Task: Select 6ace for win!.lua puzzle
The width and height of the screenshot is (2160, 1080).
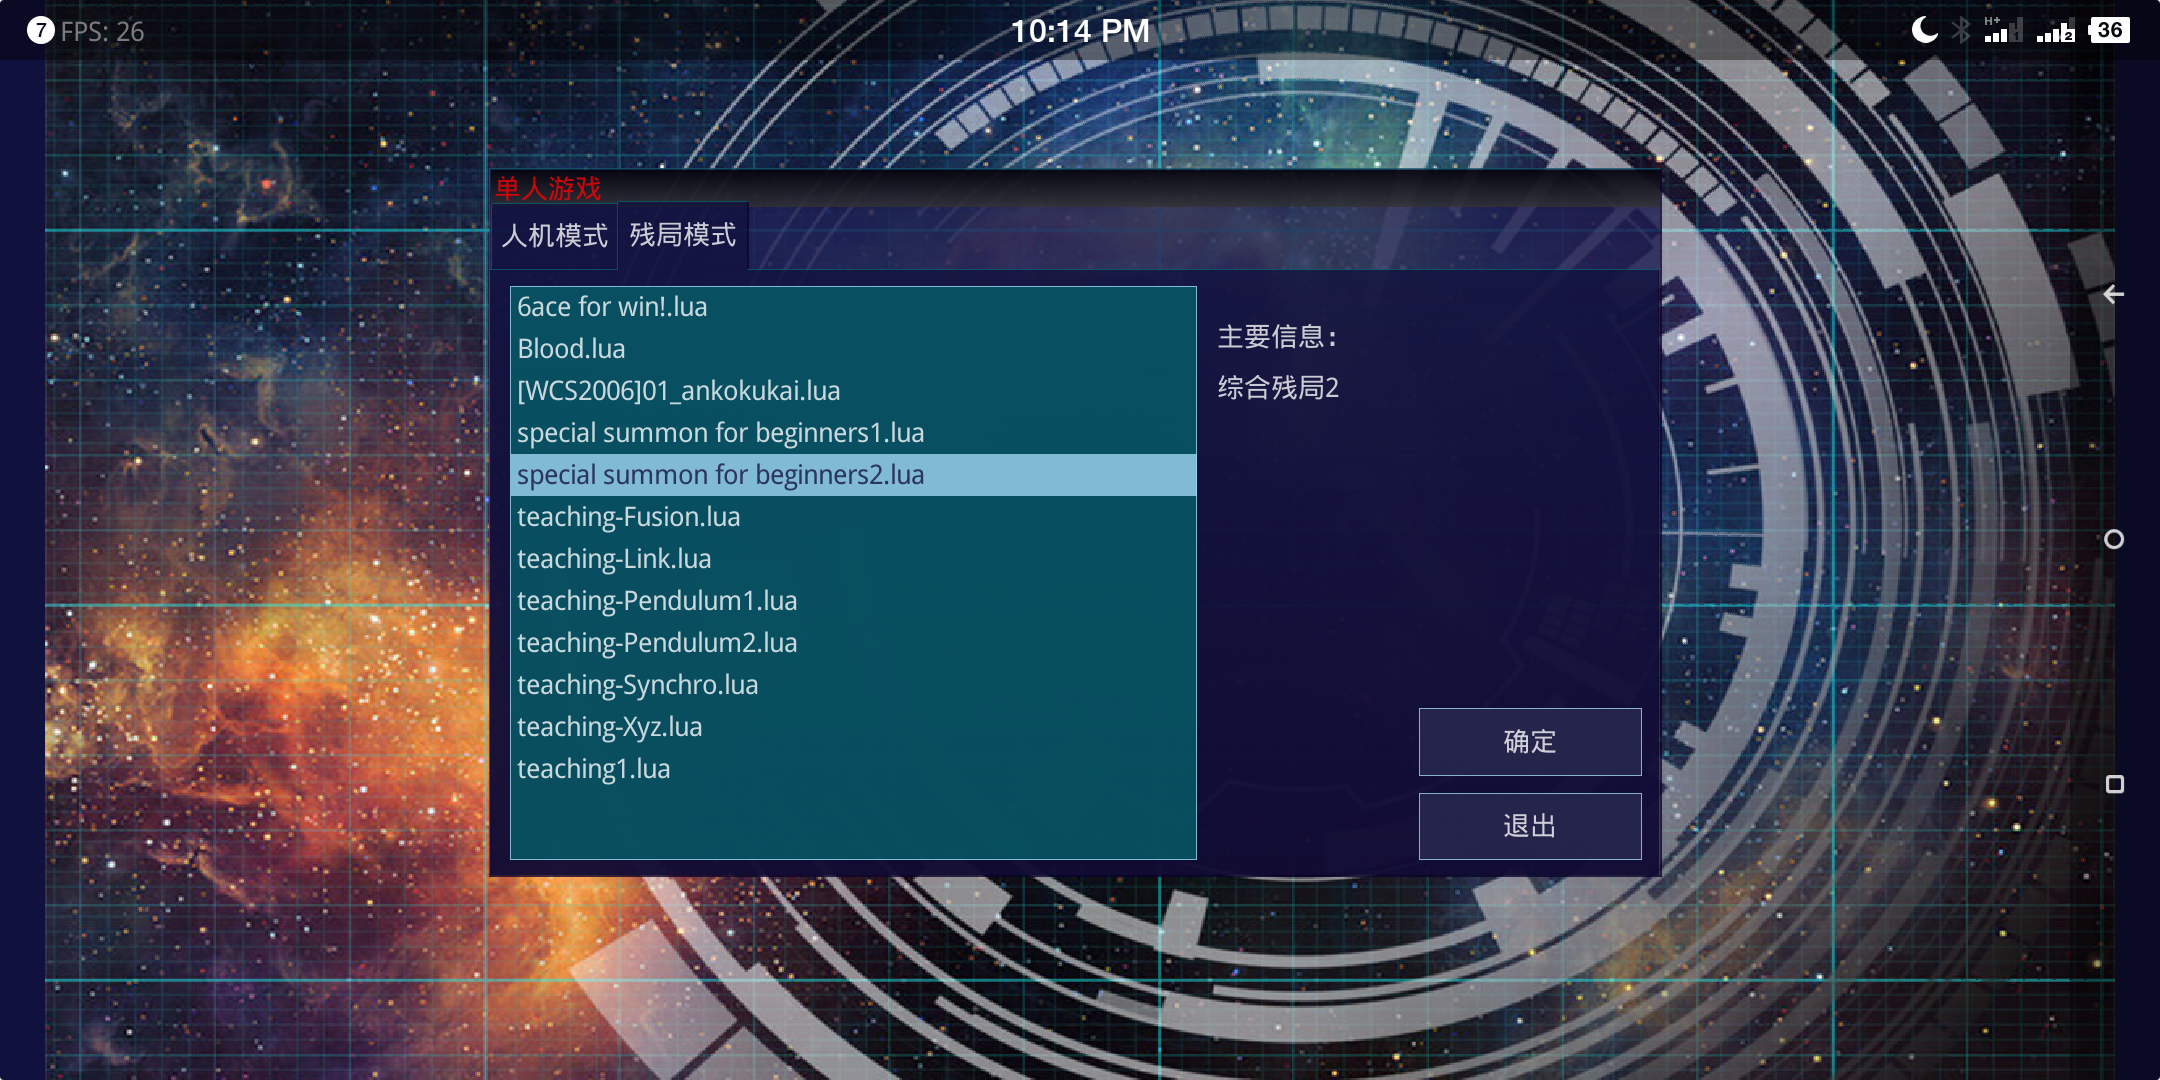Action: (853, 307)
